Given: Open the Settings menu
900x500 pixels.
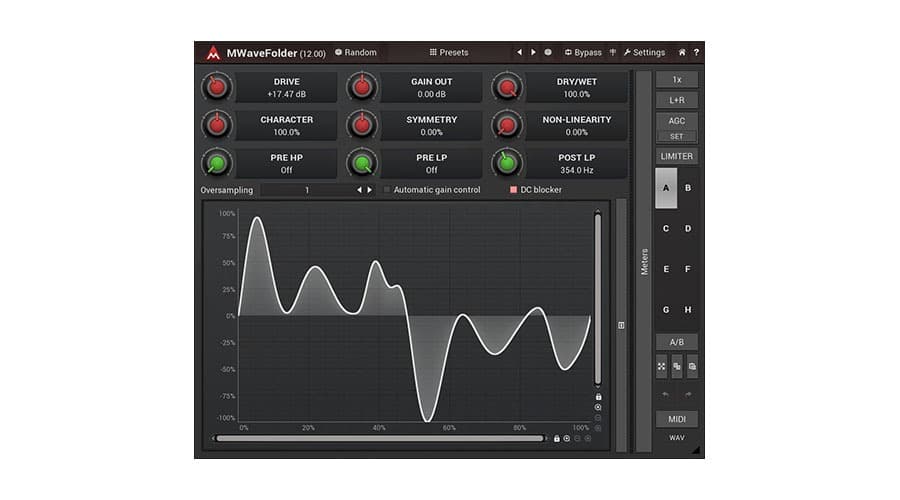Looking at the screenshot, I should 645,52.
